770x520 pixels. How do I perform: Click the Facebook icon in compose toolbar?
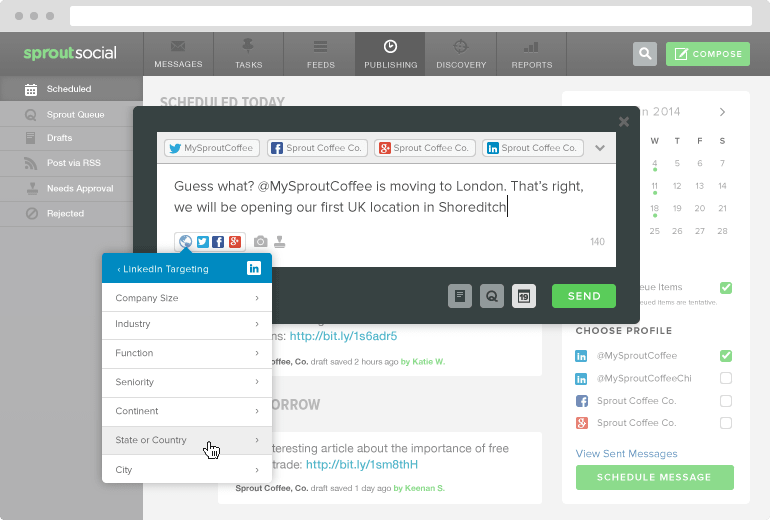coord(218,242)
